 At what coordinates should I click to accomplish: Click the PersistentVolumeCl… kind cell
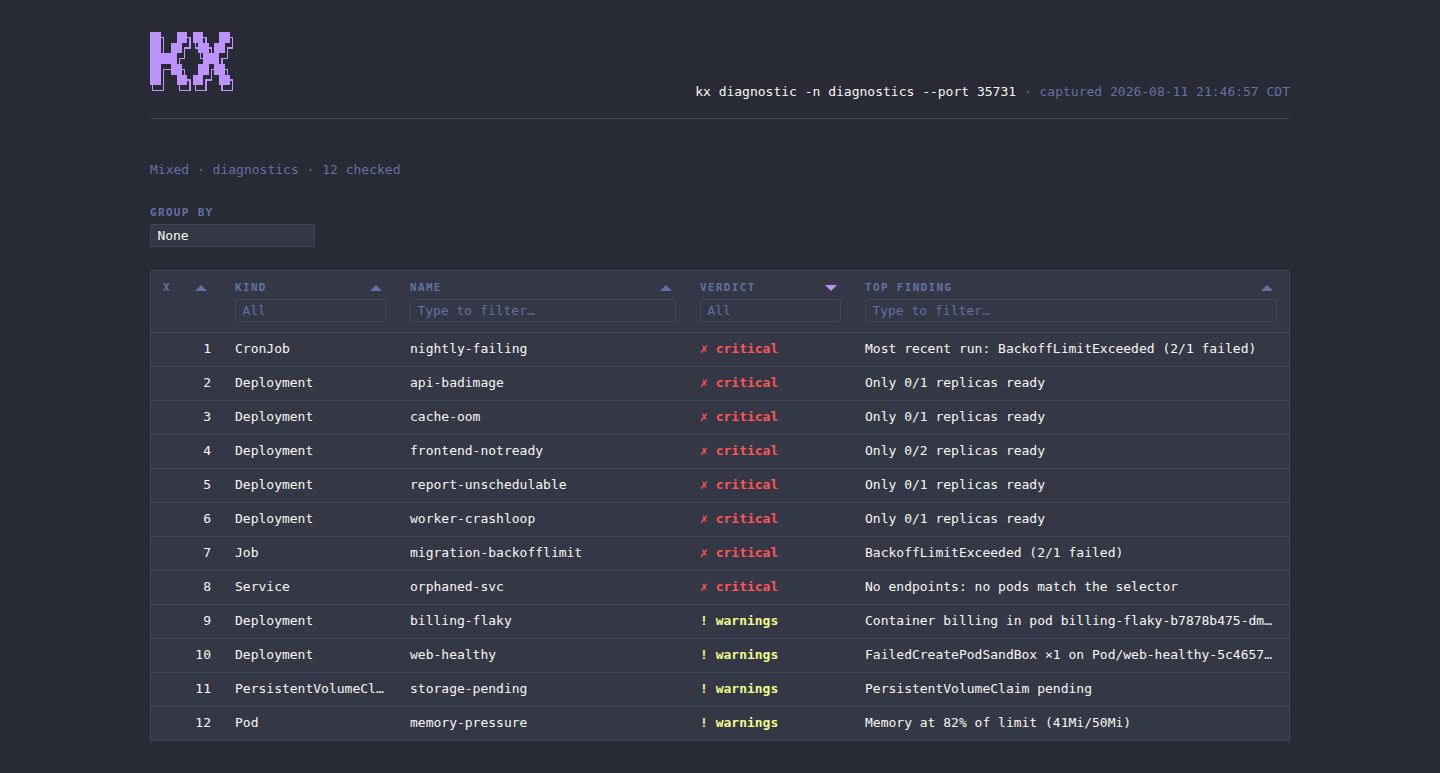click(x=310, y=689)
